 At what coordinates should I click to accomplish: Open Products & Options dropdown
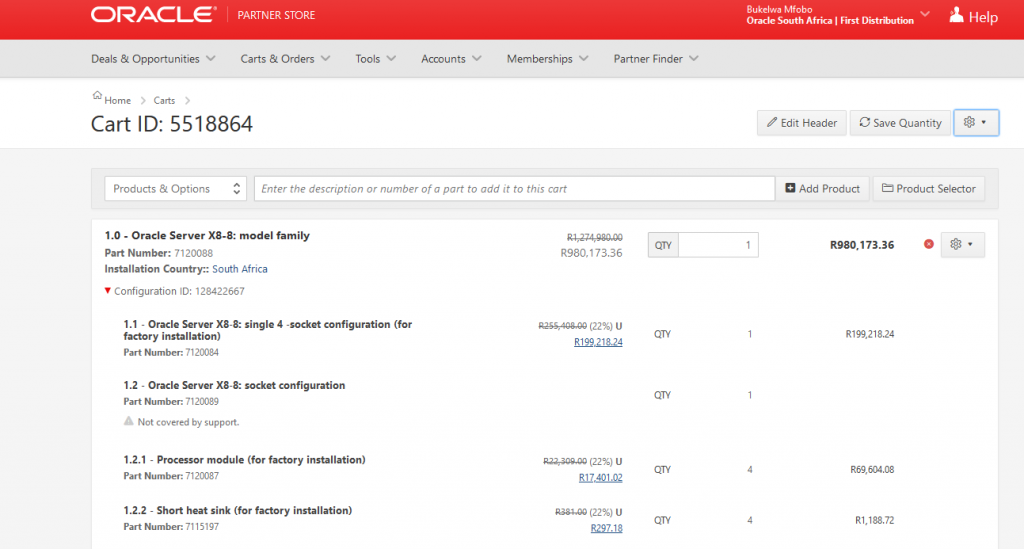[176, 189]
